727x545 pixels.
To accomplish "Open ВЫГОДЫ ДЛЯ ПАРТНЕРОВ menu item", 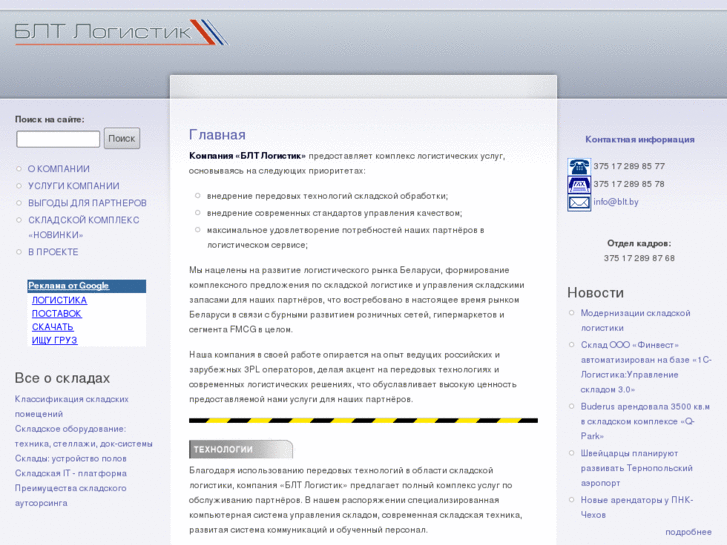I will pos(87,203).
